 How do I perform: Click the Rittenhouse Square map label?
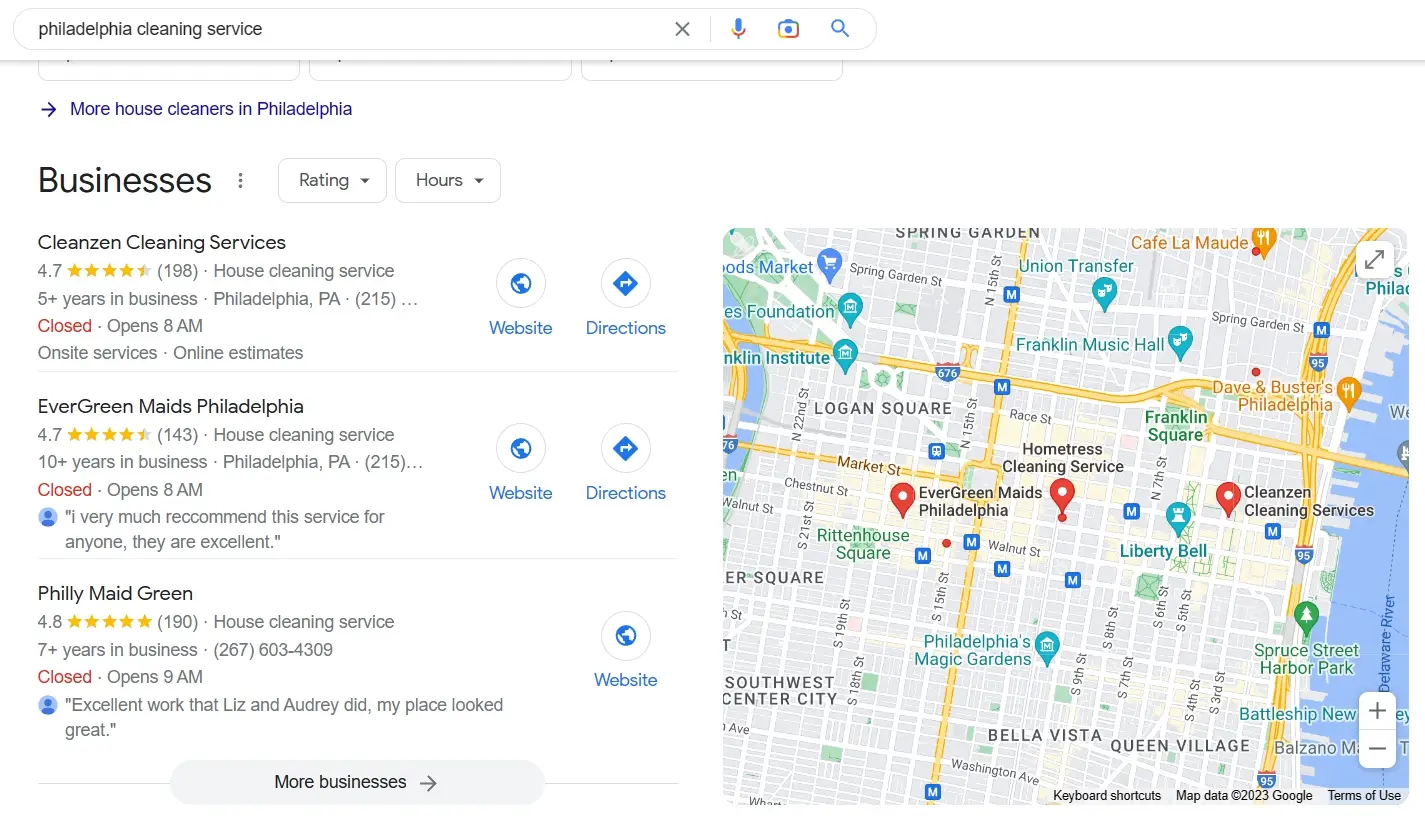tap(863, 544)
